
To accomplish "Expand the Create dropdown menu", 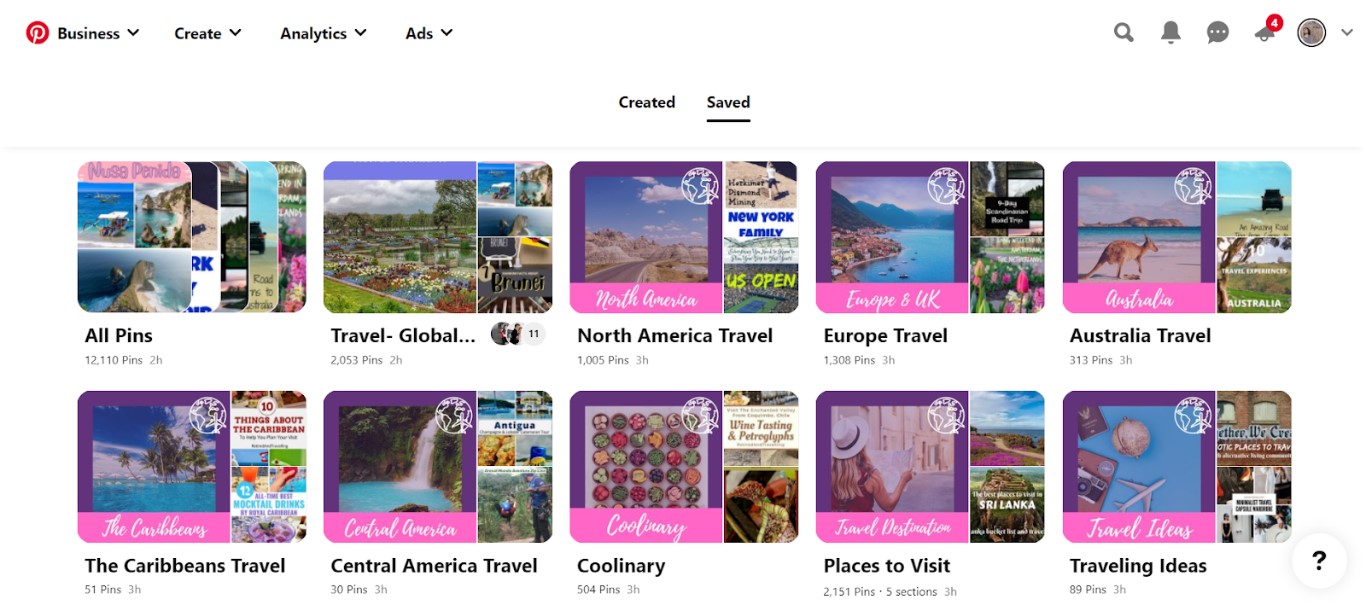I will pyautogui.click(x=208, y=33).
